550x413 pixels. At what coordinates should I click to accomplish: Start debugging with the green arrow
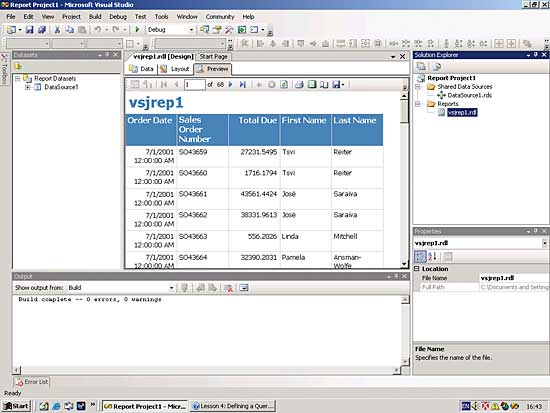pos(138,30)
